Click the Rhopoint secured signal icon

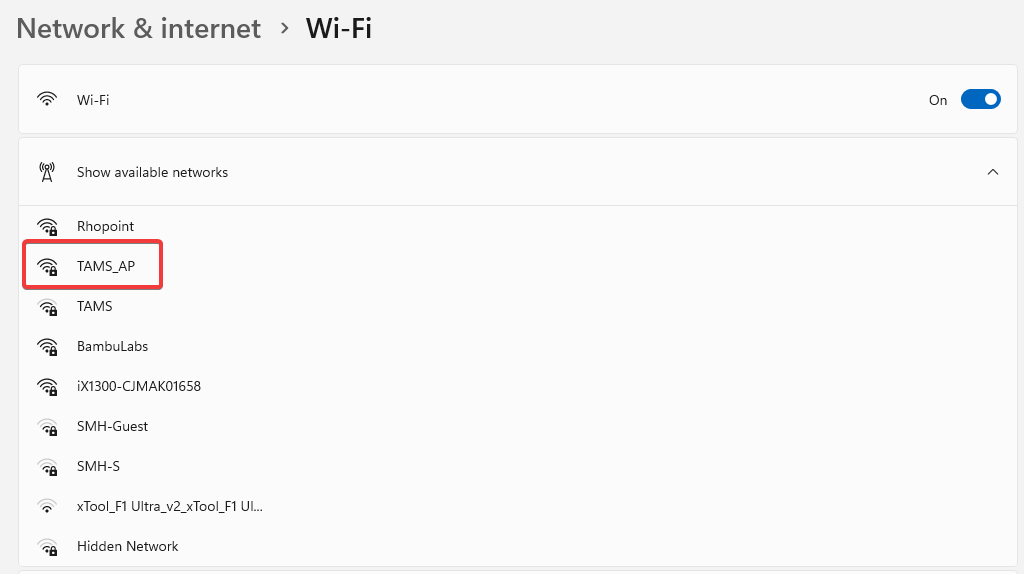click(47, 227)
